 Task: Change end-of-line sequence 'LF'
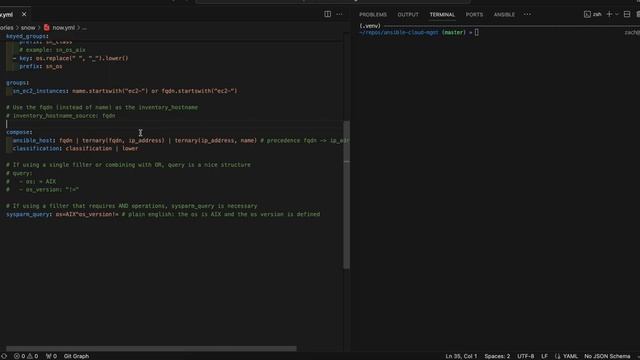click(544, 356)
